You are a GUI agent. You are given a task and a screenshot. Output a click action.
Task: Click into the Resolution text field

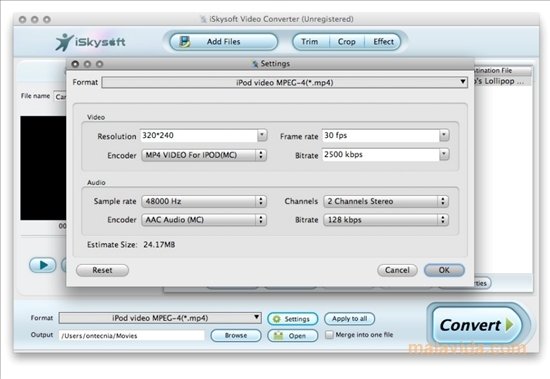pyautogui.click(x=199, y=135)
